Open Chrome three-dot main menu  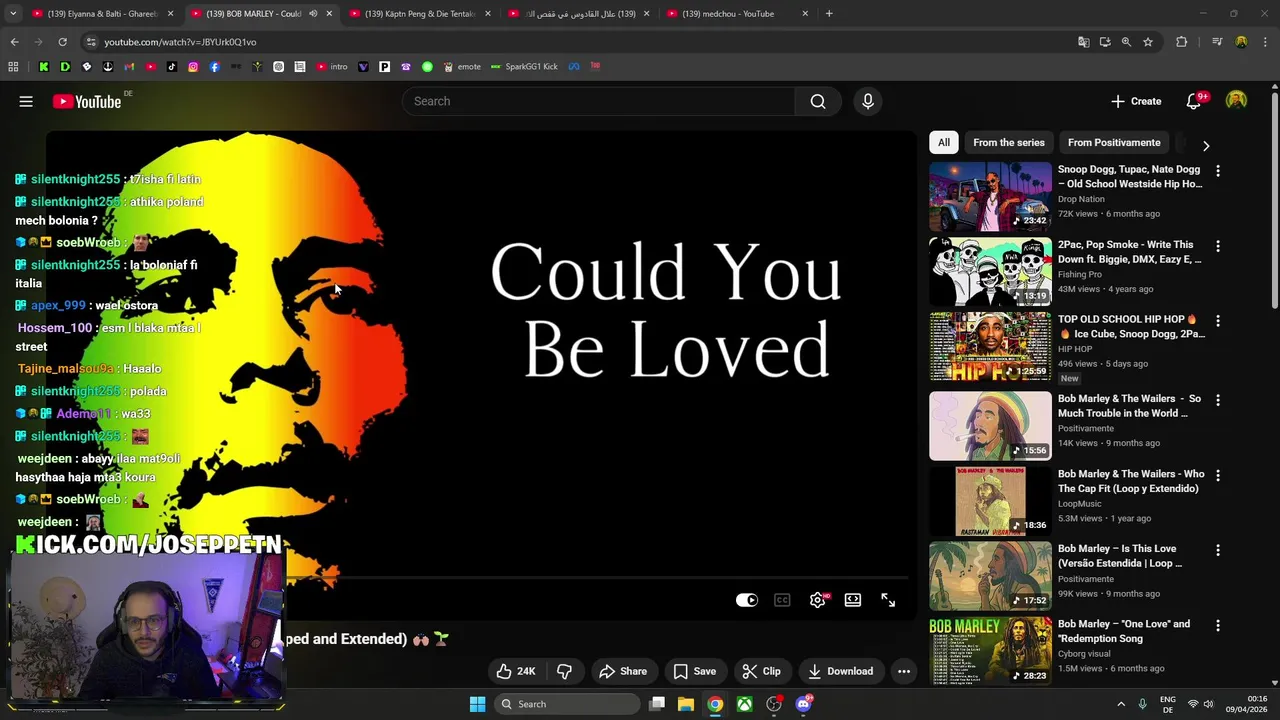[x=1265, y=42]
